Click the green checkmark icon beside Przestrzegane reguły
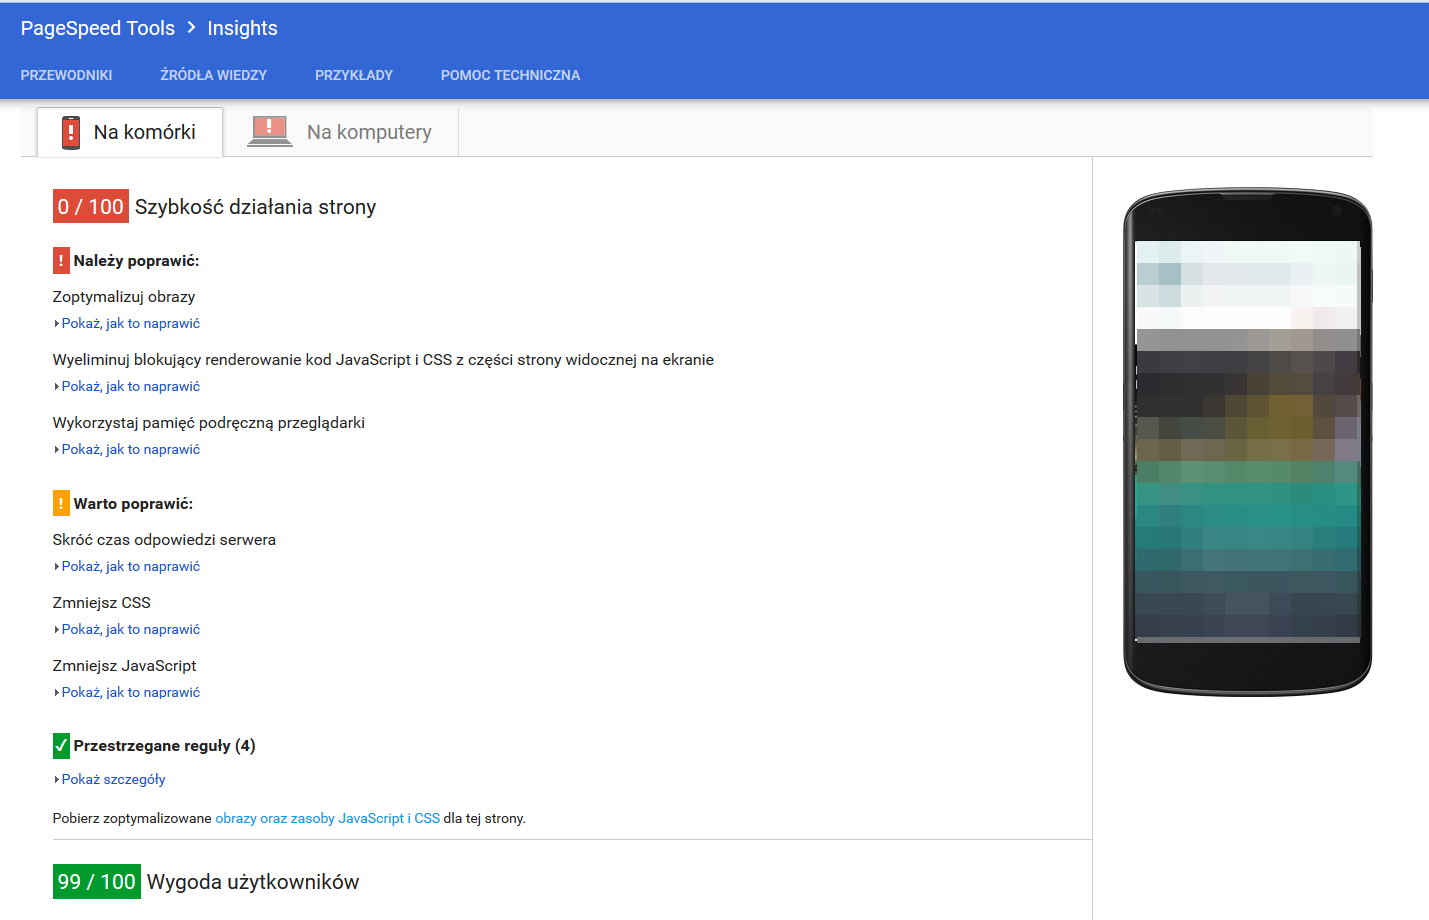Viewport: 1429px width, 920px height. point(61,746)
